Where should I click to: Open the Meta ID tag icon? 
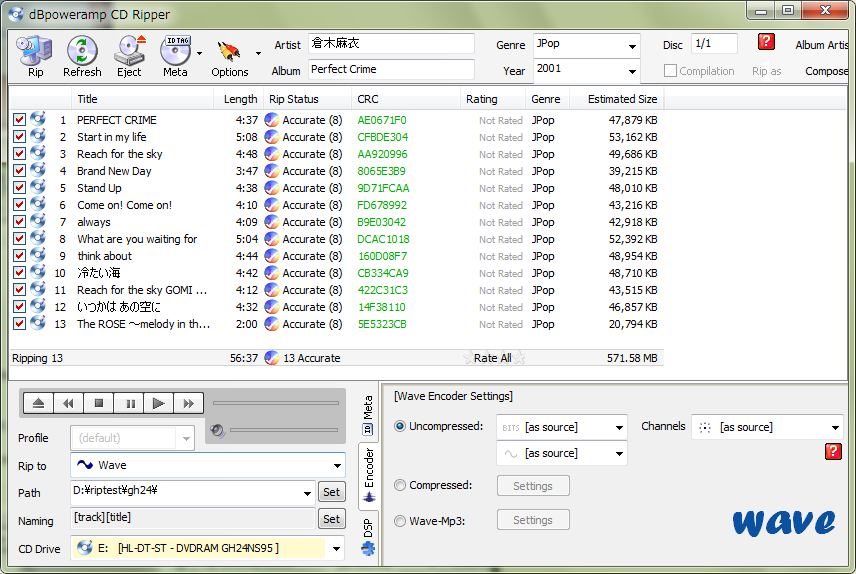[175, 51]
